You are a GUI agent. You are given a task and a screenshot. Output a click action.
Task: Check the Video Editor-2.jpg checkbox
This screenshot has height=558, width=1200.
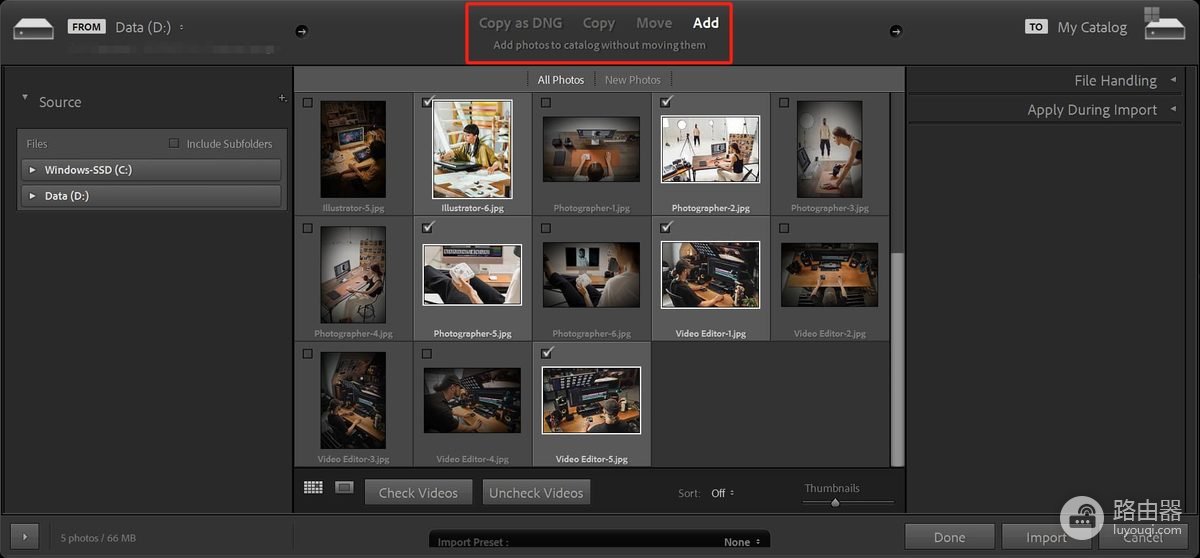(x=784, y=228)
